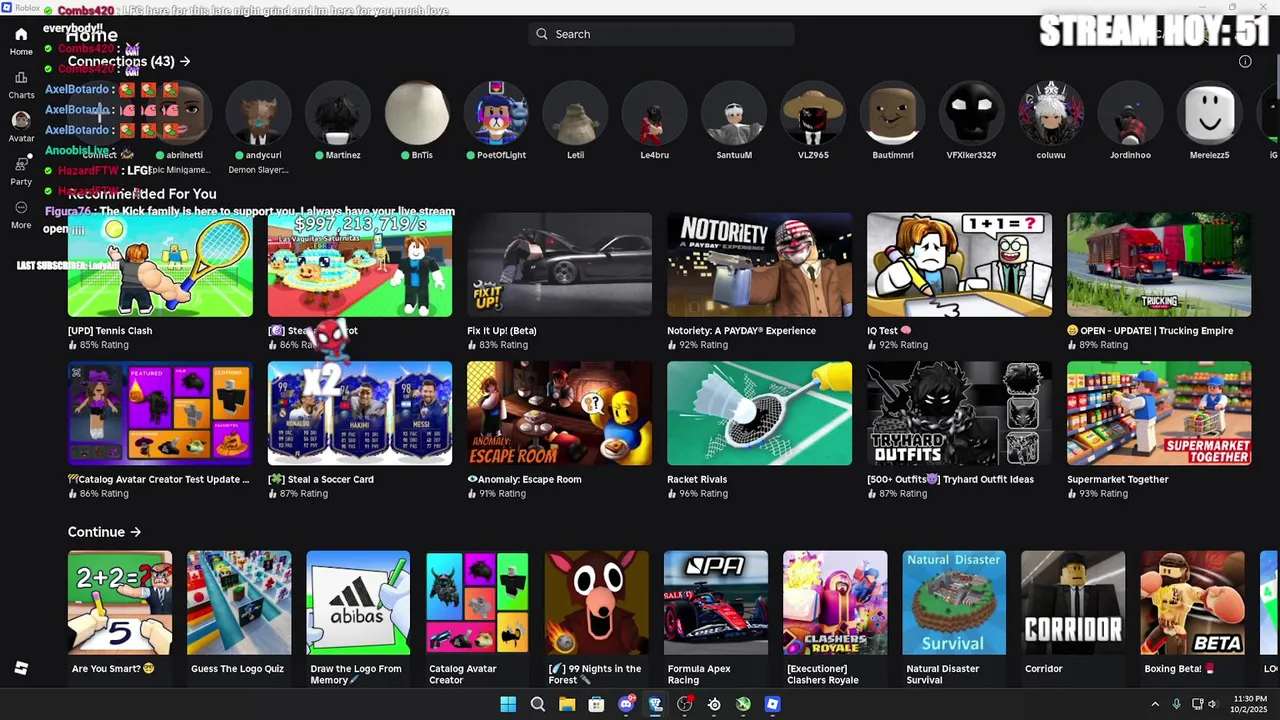The image size is (1280, 720).
Task: Open the More menu in the sidebar
Action: 21,214
